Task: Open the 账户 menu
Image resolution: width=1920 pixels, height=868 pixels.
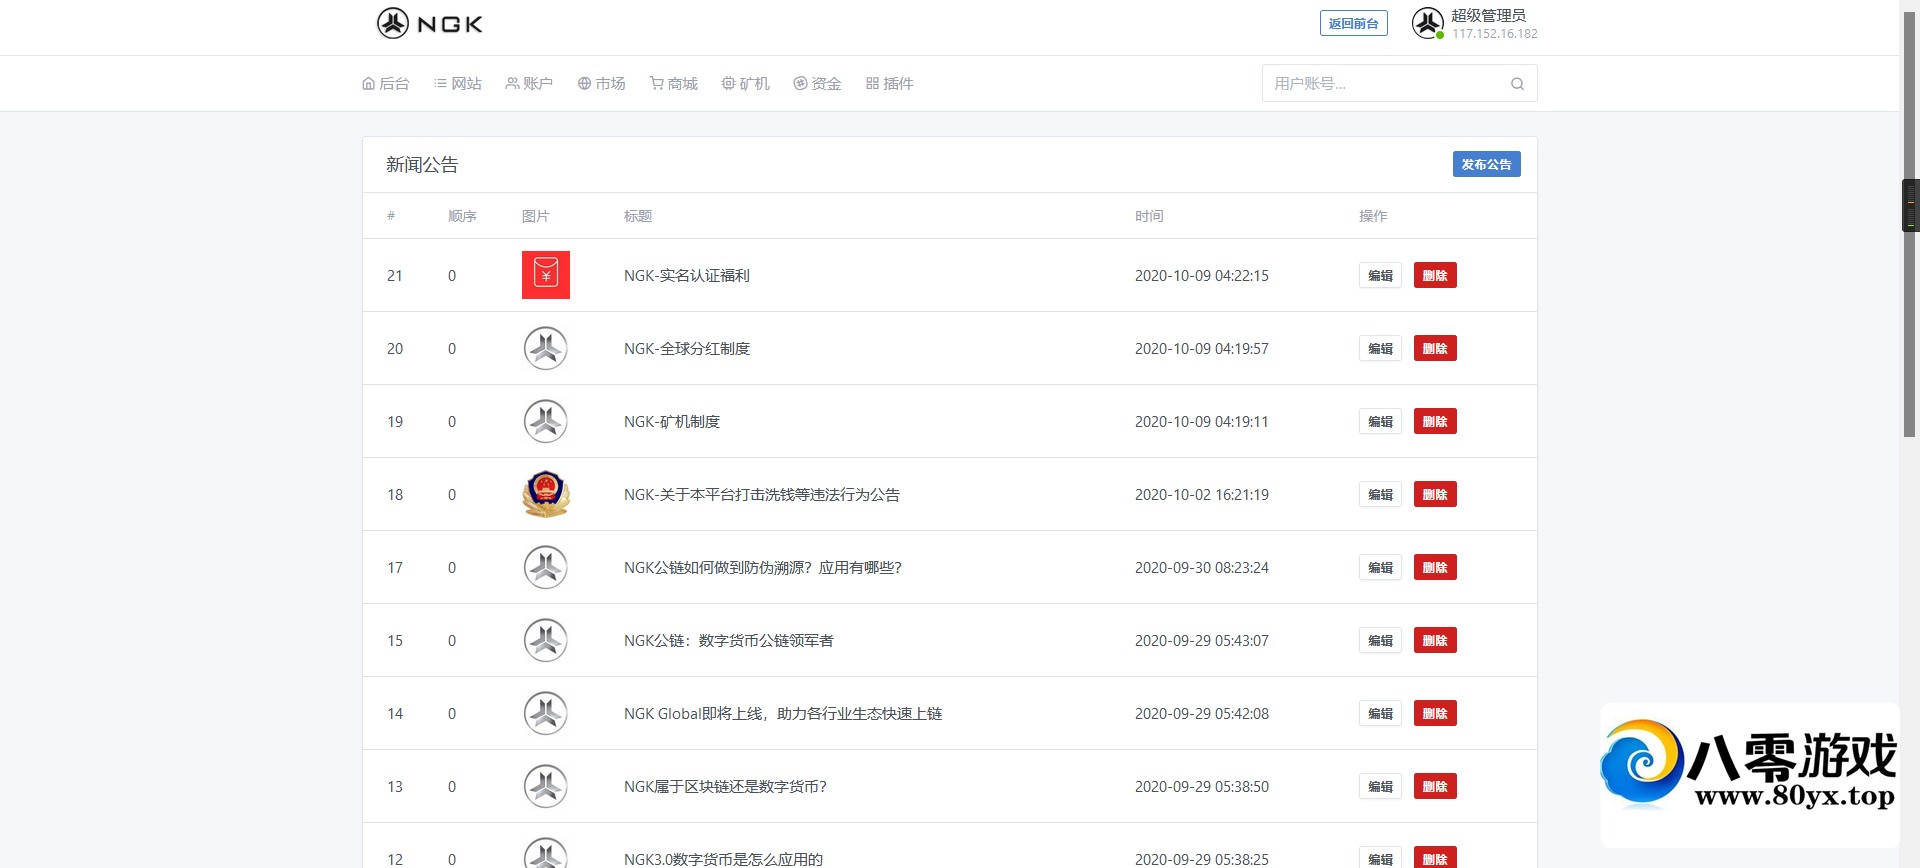Action: pos(530,84)
